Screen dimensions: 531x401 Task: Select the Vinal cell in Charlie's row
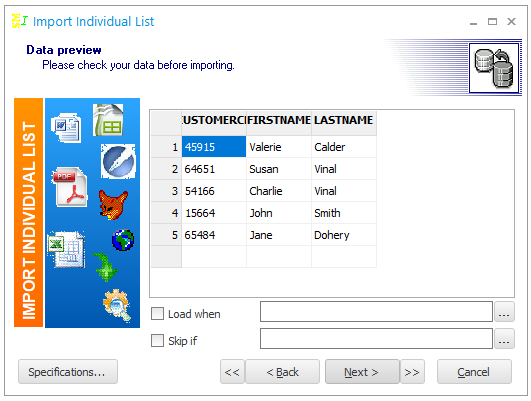[x=344, y=191]
